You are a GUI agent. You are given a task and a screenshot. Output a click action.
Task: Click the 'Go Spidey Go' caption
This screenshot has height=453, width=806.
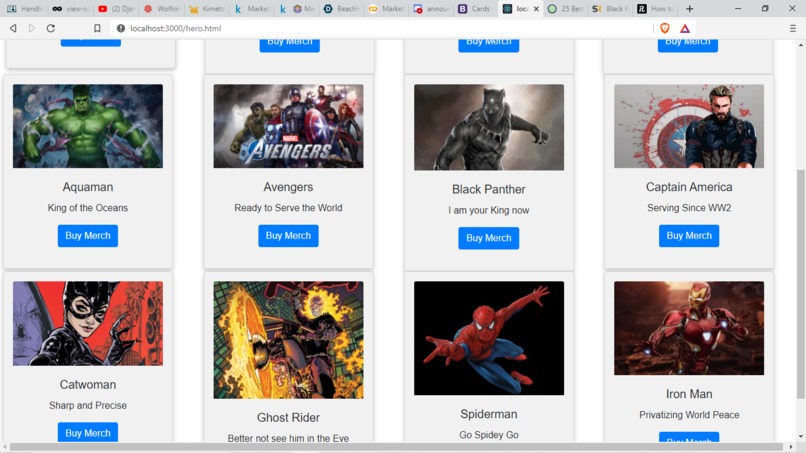pyautogui.click(x=489, y=435)
